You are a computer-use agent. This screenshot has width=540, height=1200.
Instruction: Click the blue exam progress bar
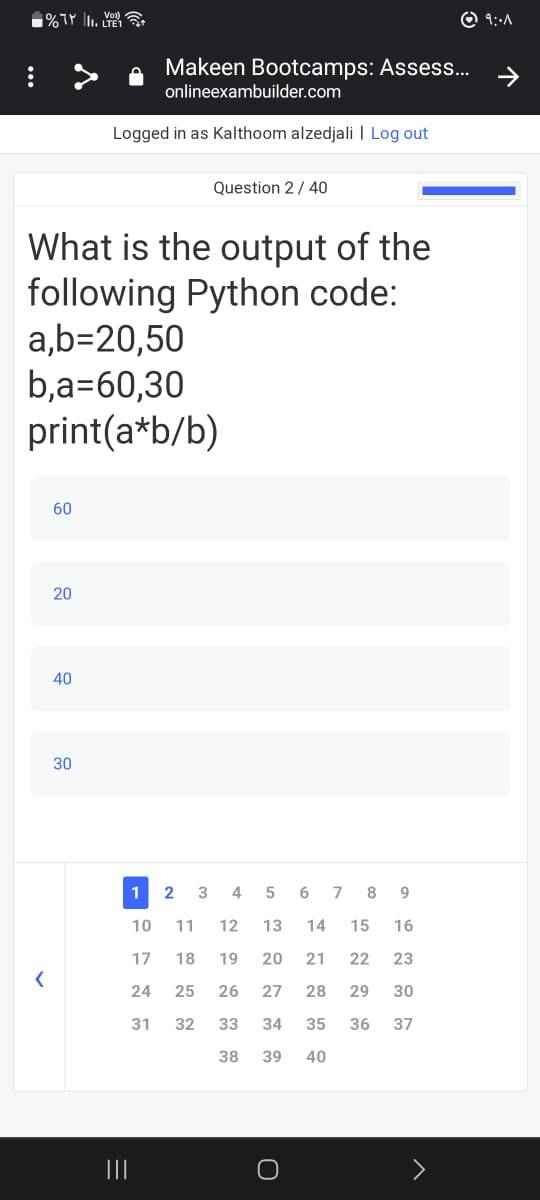[x=468, y=189]
